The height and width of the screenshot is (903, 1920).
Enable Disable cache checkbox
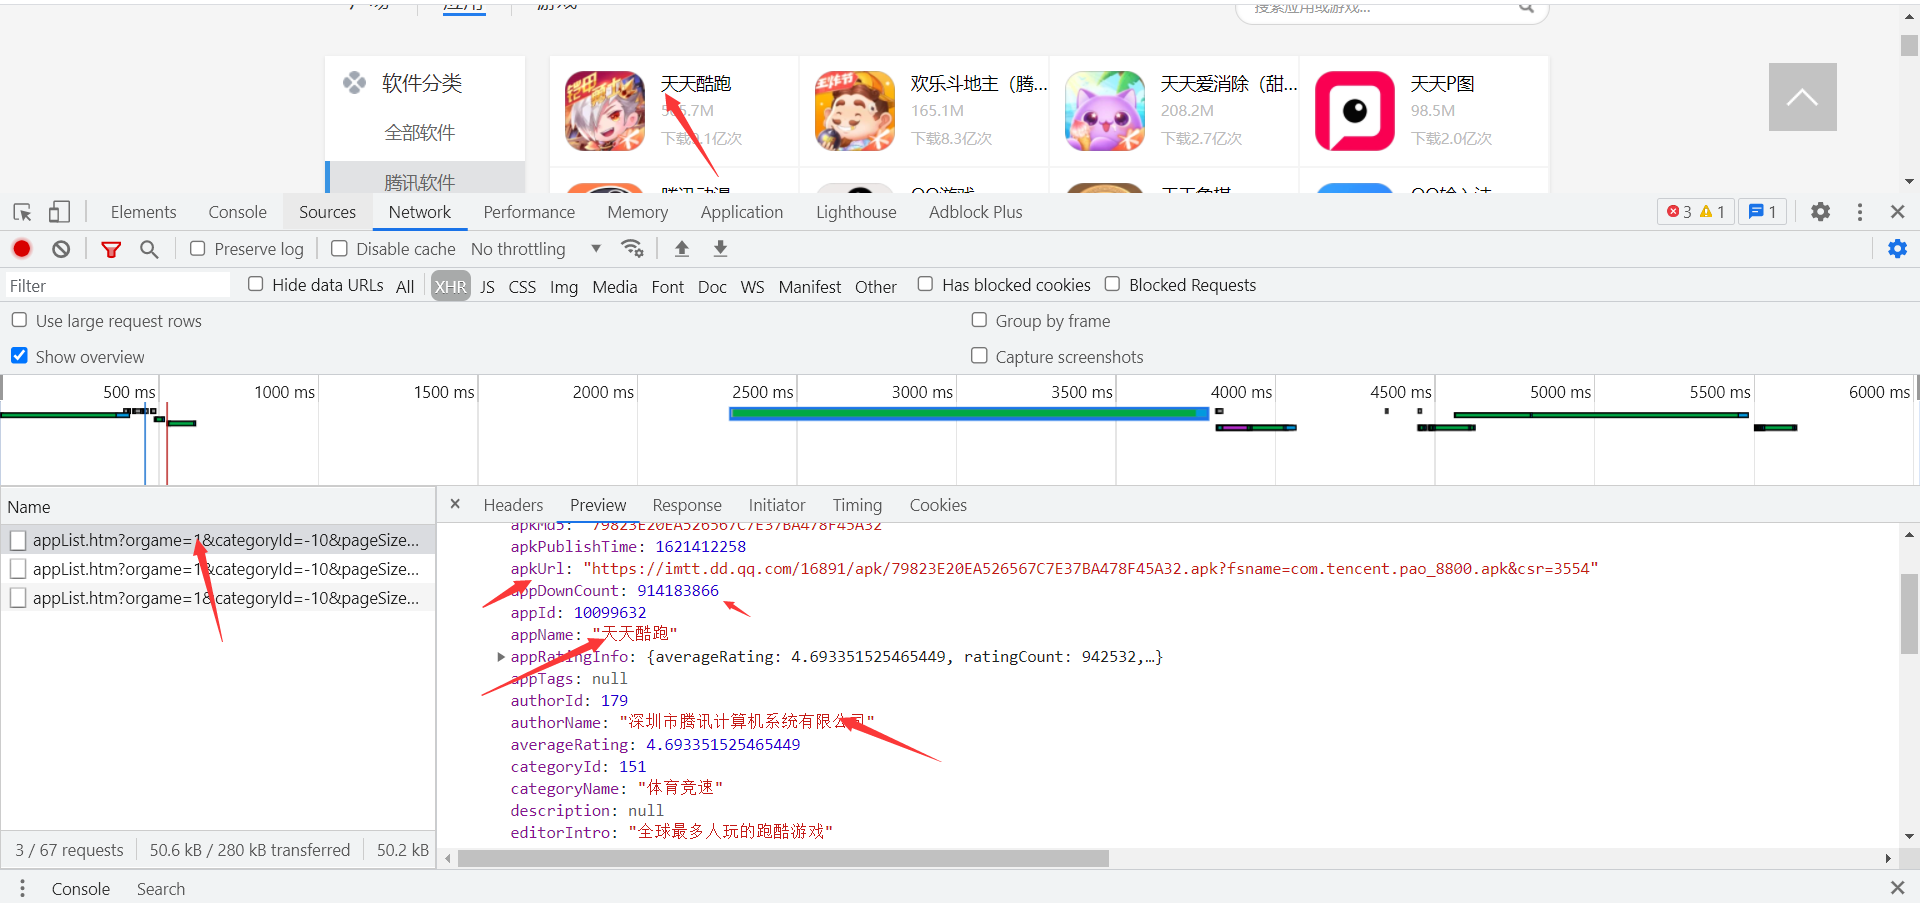point(340,248)
